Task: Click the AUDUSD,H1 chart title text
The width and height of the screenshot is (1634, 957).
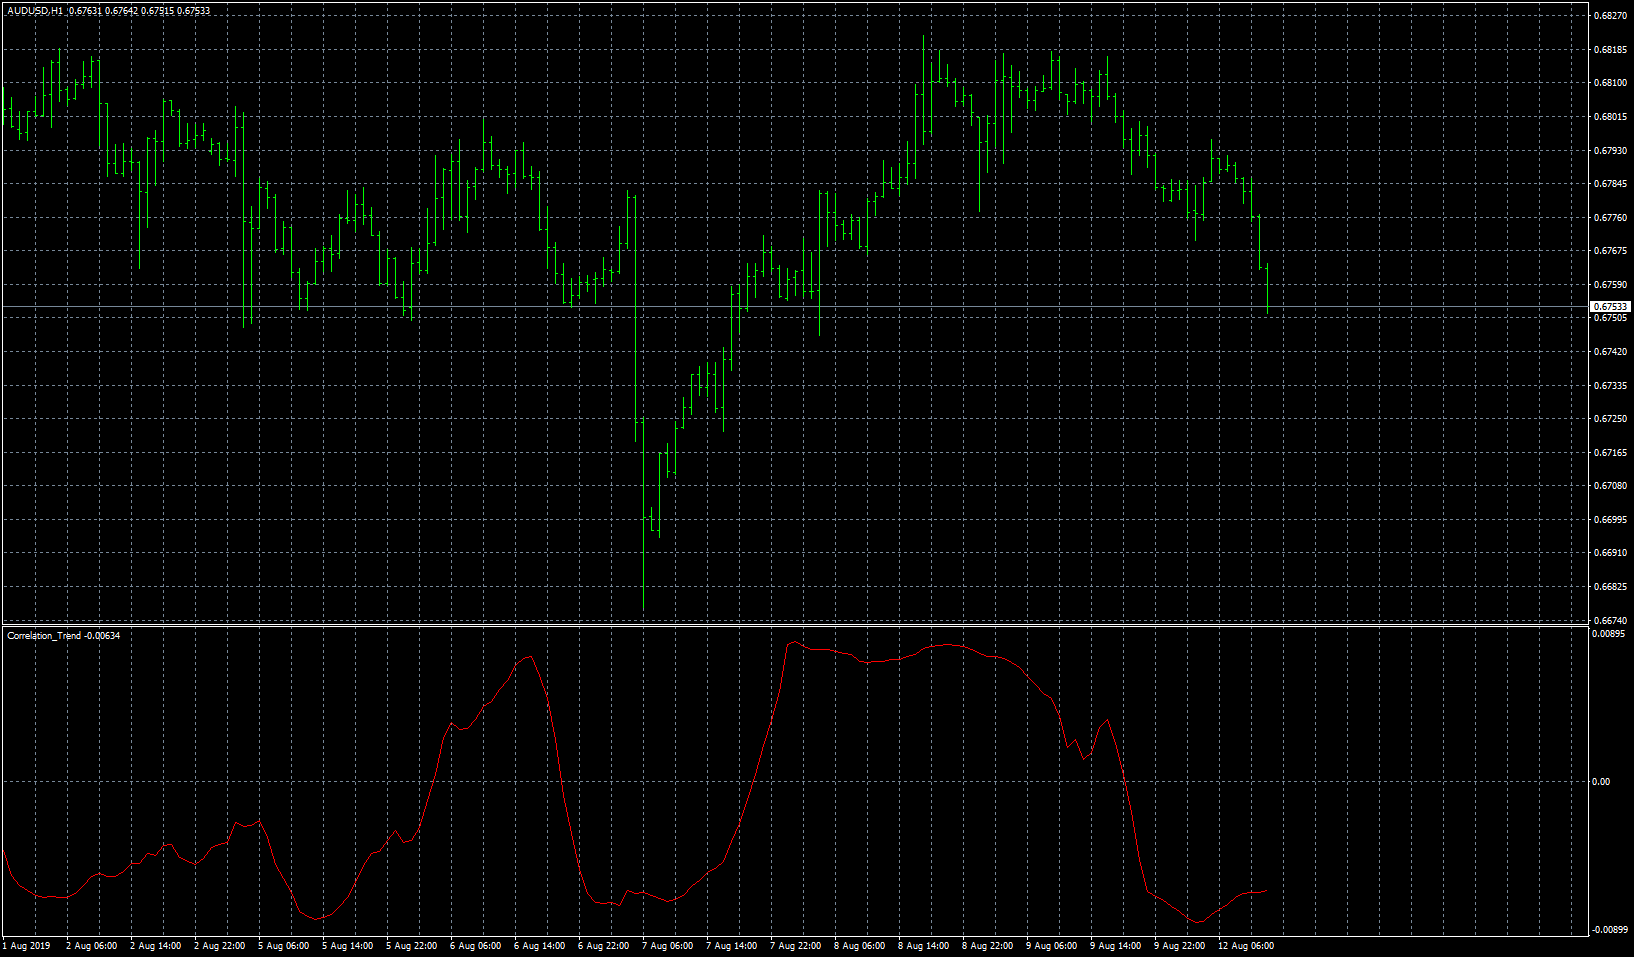Action: pyautogui.click(x=35, y=11)
